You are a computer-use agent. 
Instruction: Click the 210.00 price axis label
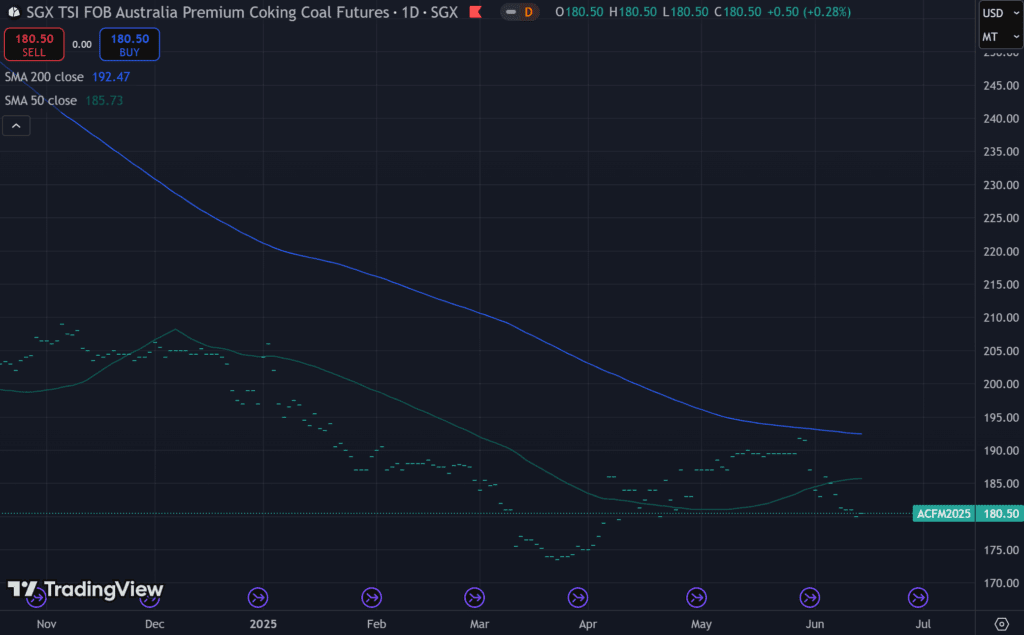tap(1000, 318)
